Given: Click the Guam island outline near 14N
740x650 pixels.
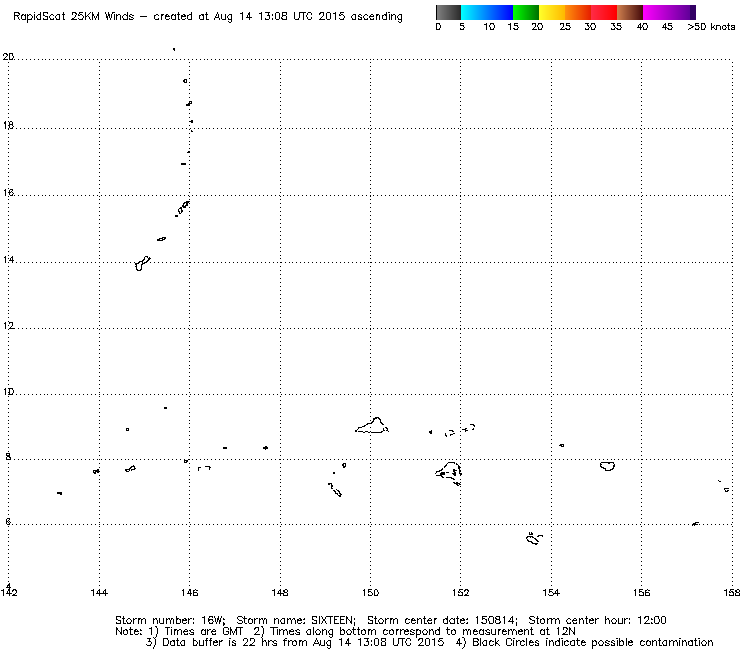Looking at the screenshot, I should (x=142, y=263).
